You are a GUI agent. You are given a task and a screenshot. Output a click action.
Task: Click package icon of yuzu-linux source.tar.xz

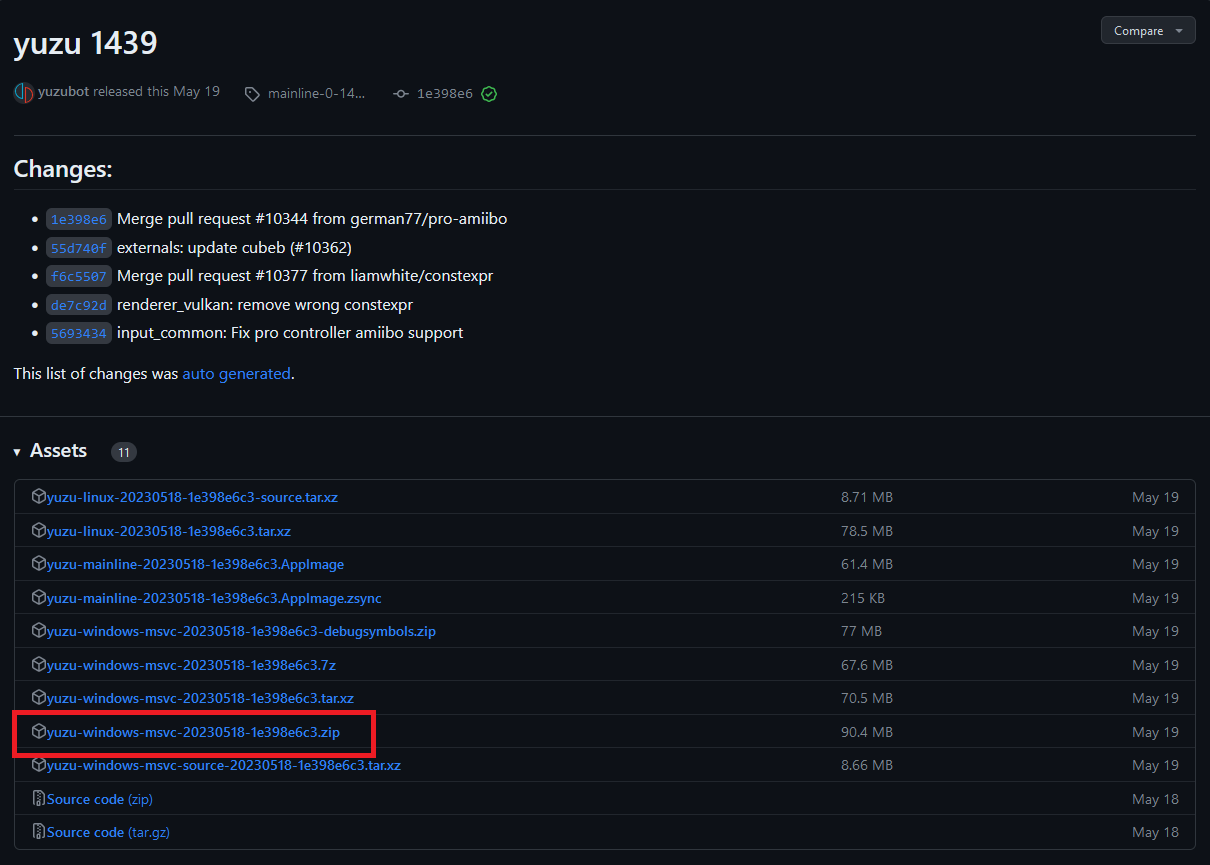coord(39,497)
